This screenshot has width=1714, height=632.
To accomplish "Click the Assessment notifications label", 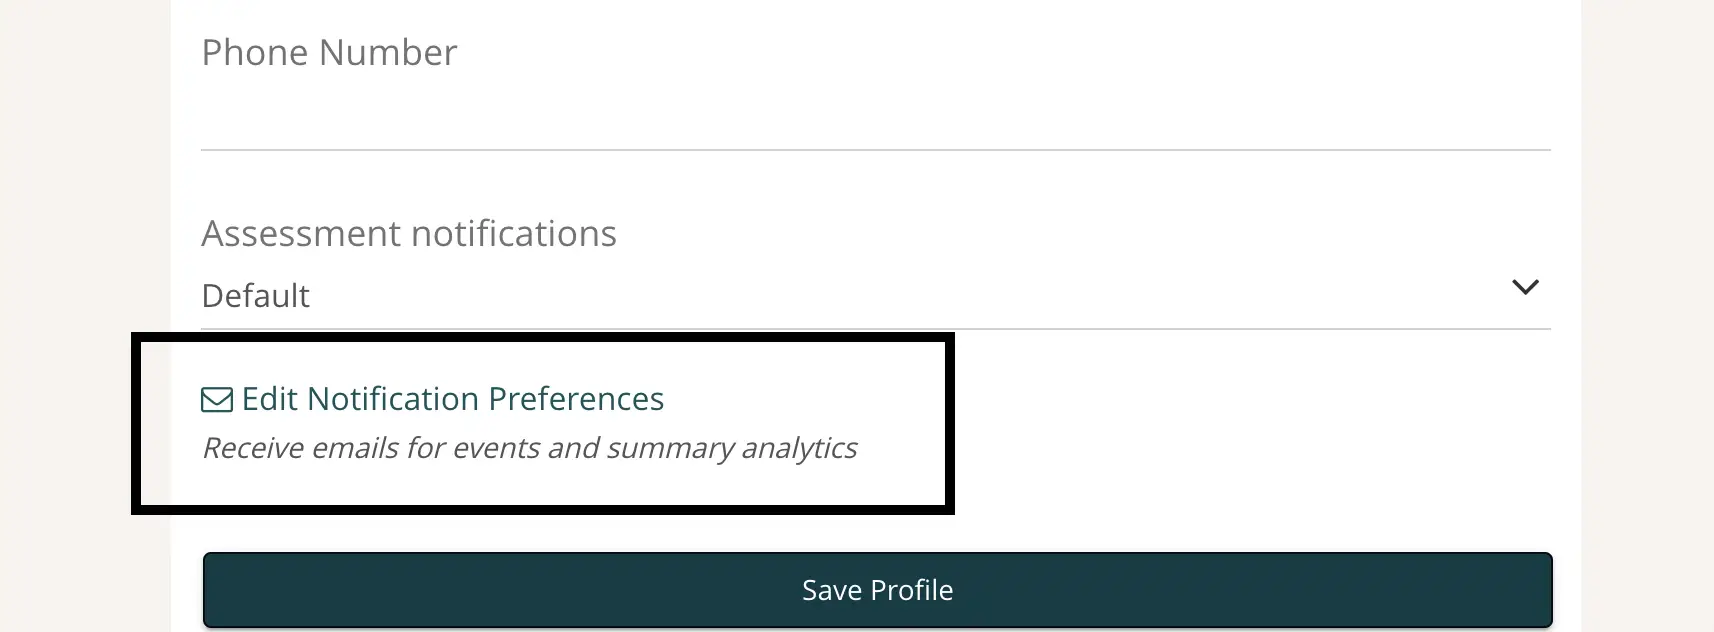I will point(409,233).
